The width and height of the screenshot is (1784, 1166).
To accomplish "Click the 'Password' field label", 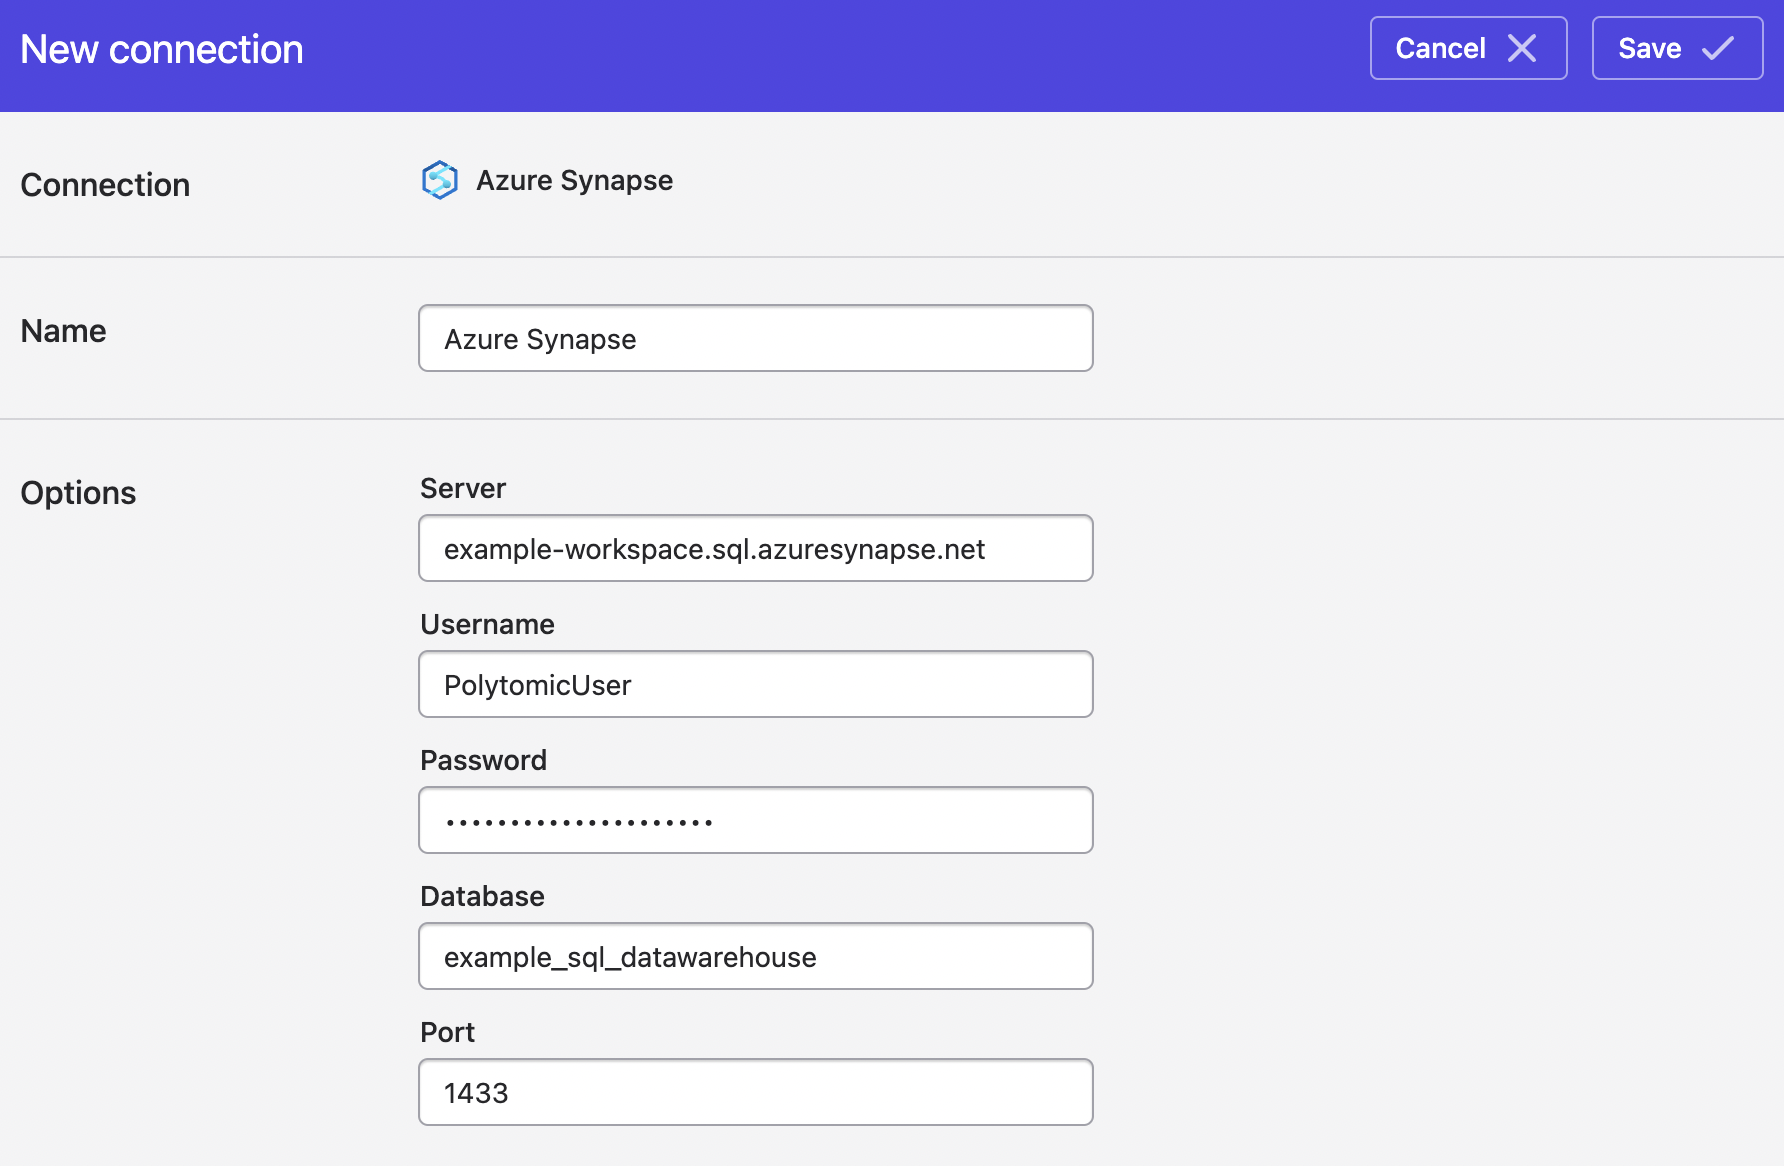I will [x=483, y=760].
